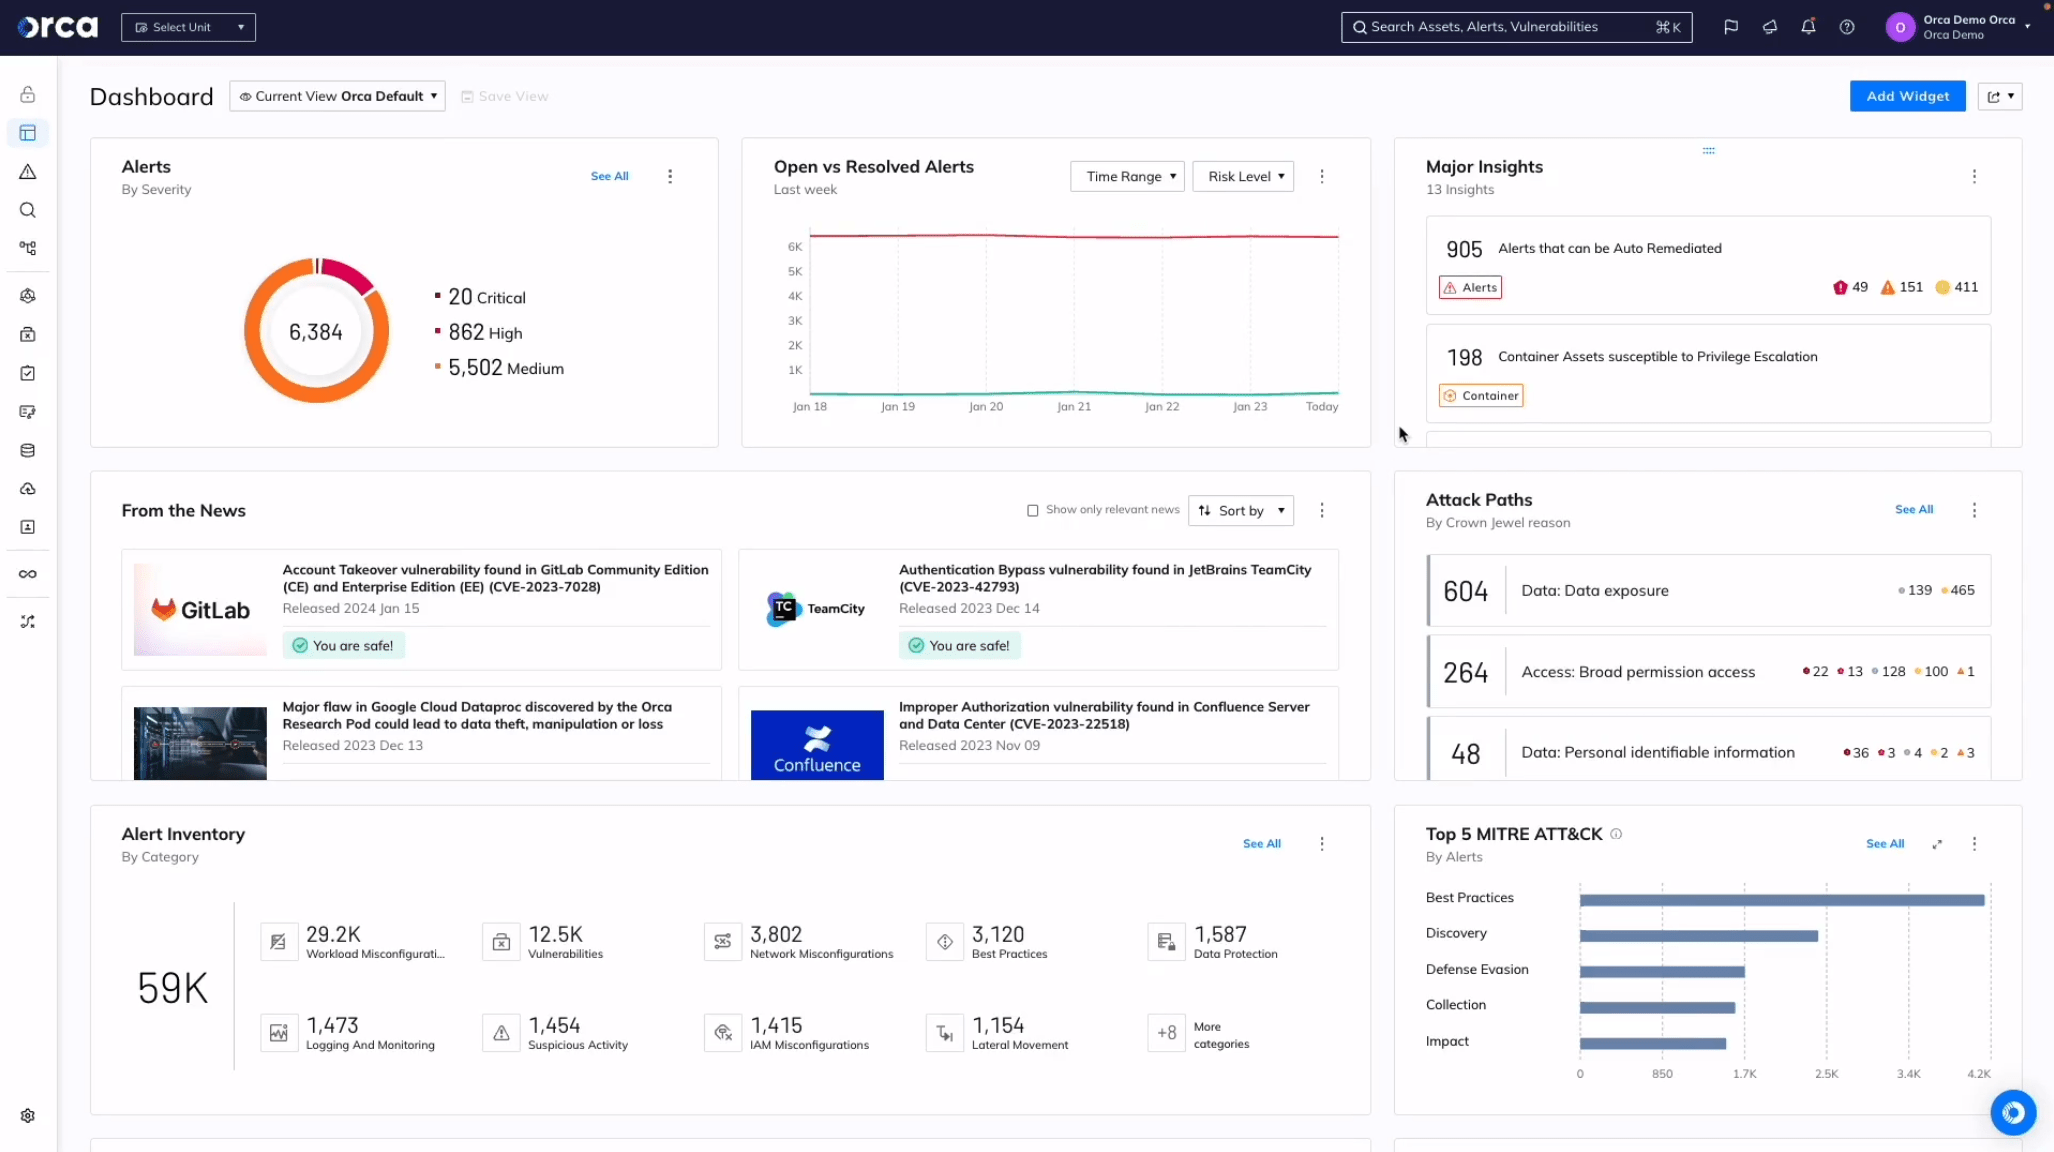2054x1152 pixels.
Task: Open the Sort by menu in From the News
Action: (1240, 510)
